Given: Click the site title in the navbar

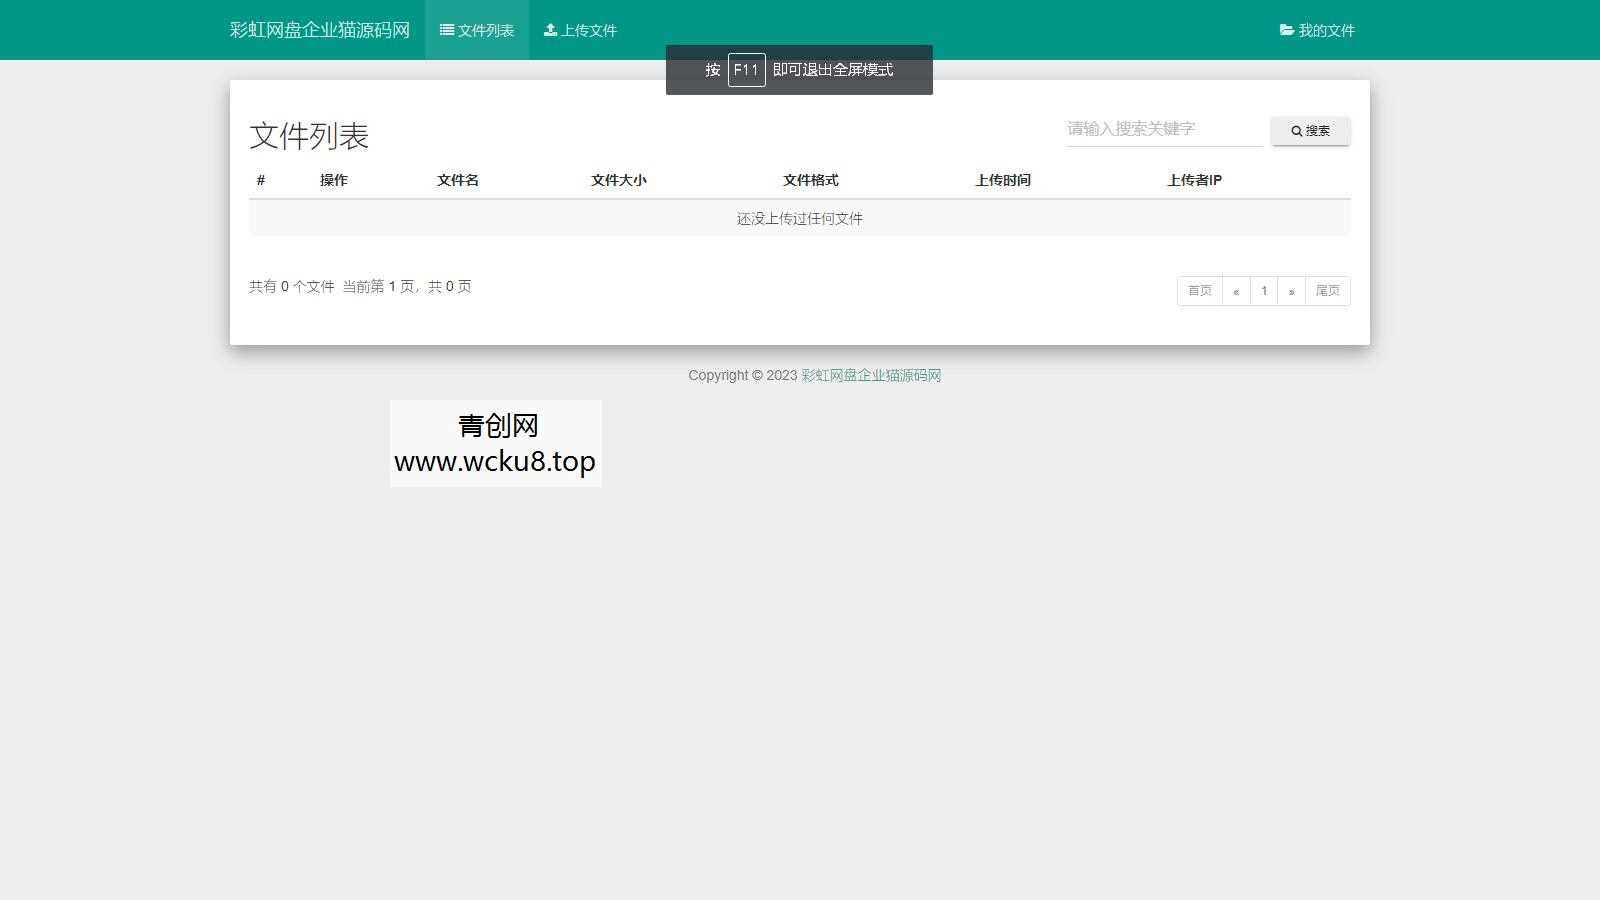Looking at the screenshot, I should tap(320, 30).
